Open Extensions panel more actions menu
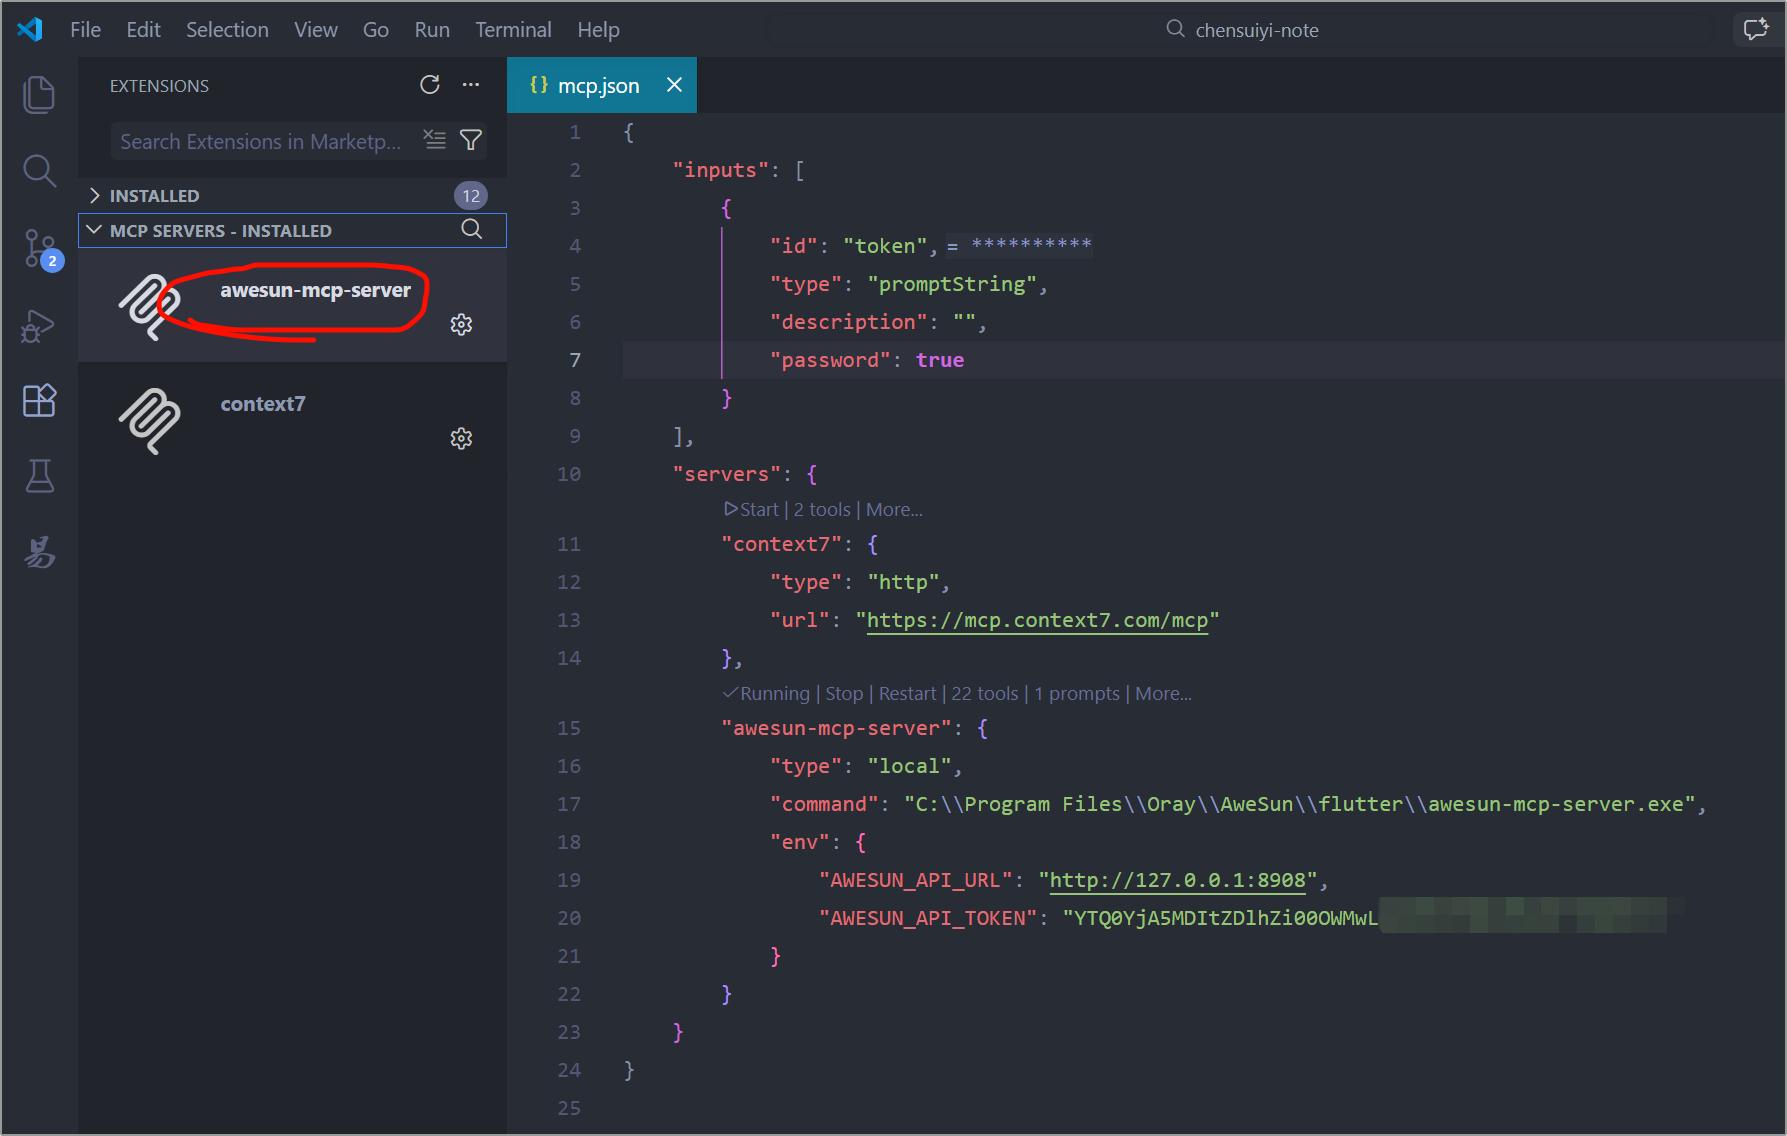Image resolution: width=1787 pixels, height=1136 pixels. pyautogui.click(x=471, y=85)
